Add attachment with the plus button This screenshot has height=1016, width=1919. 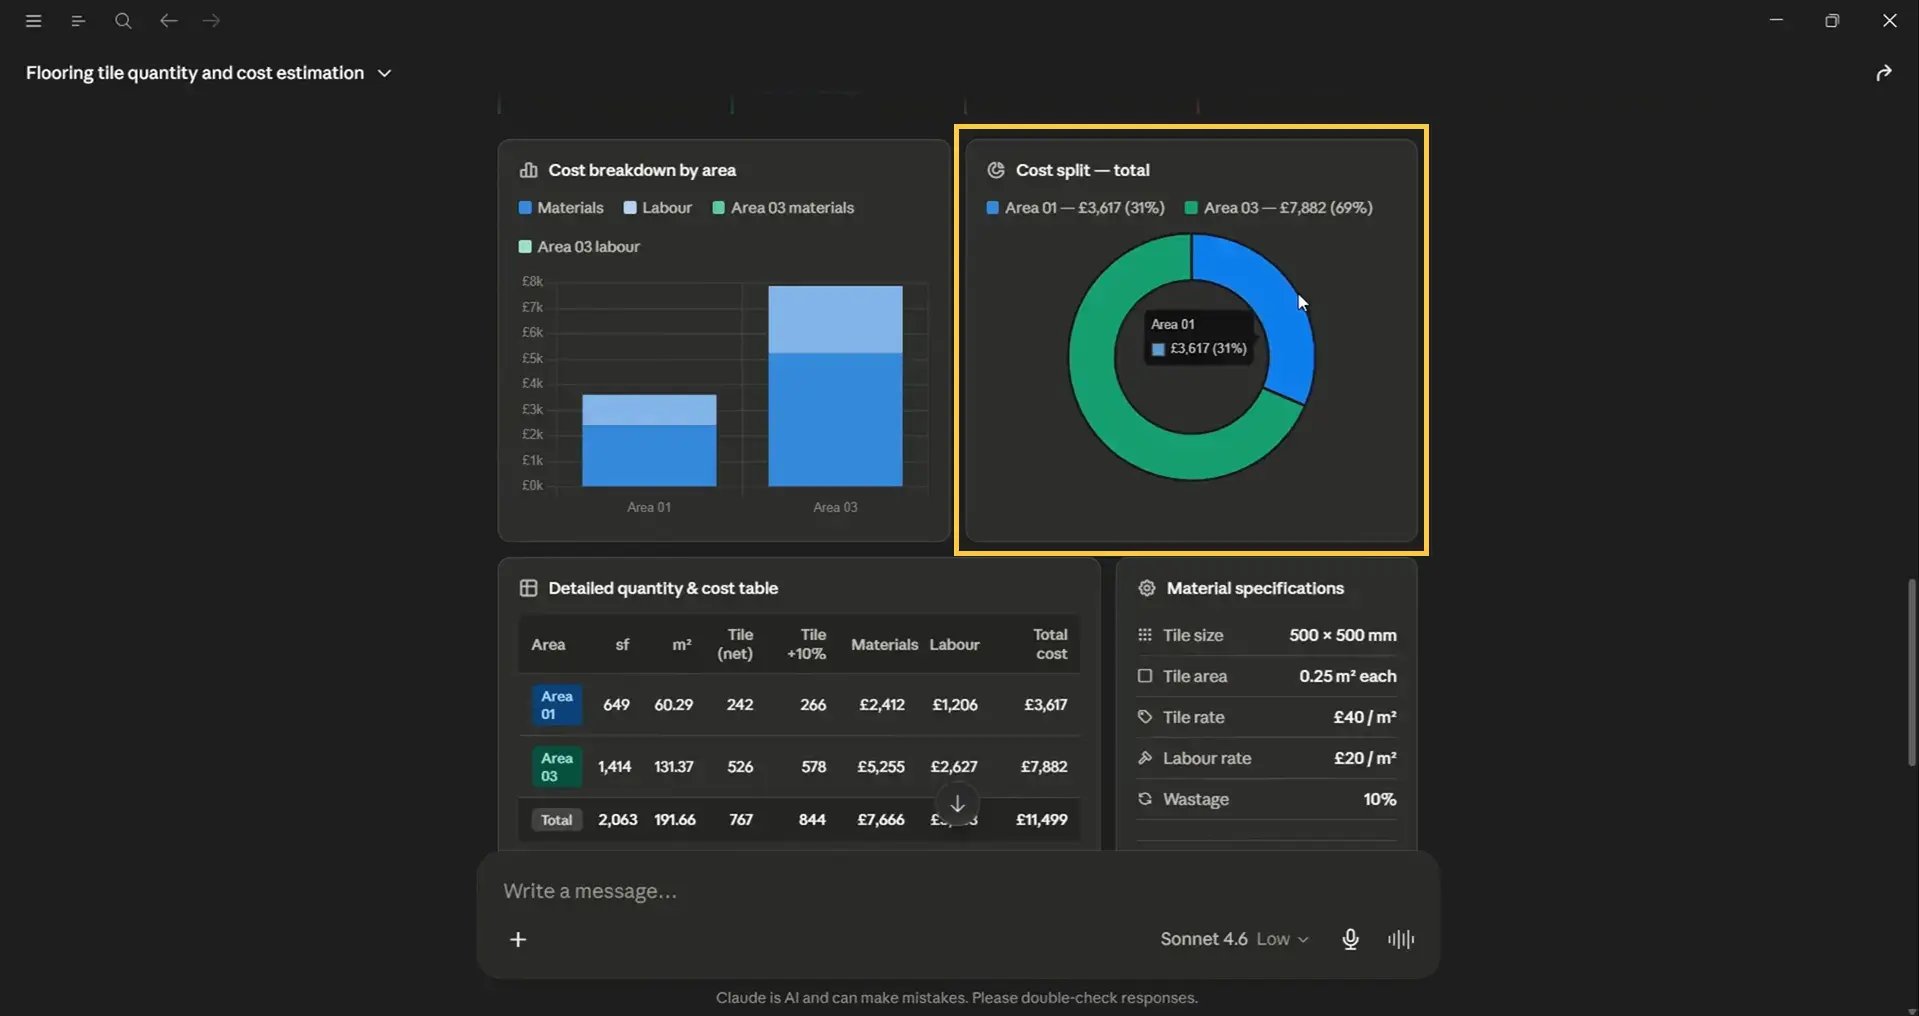click(x=518, y=939)
